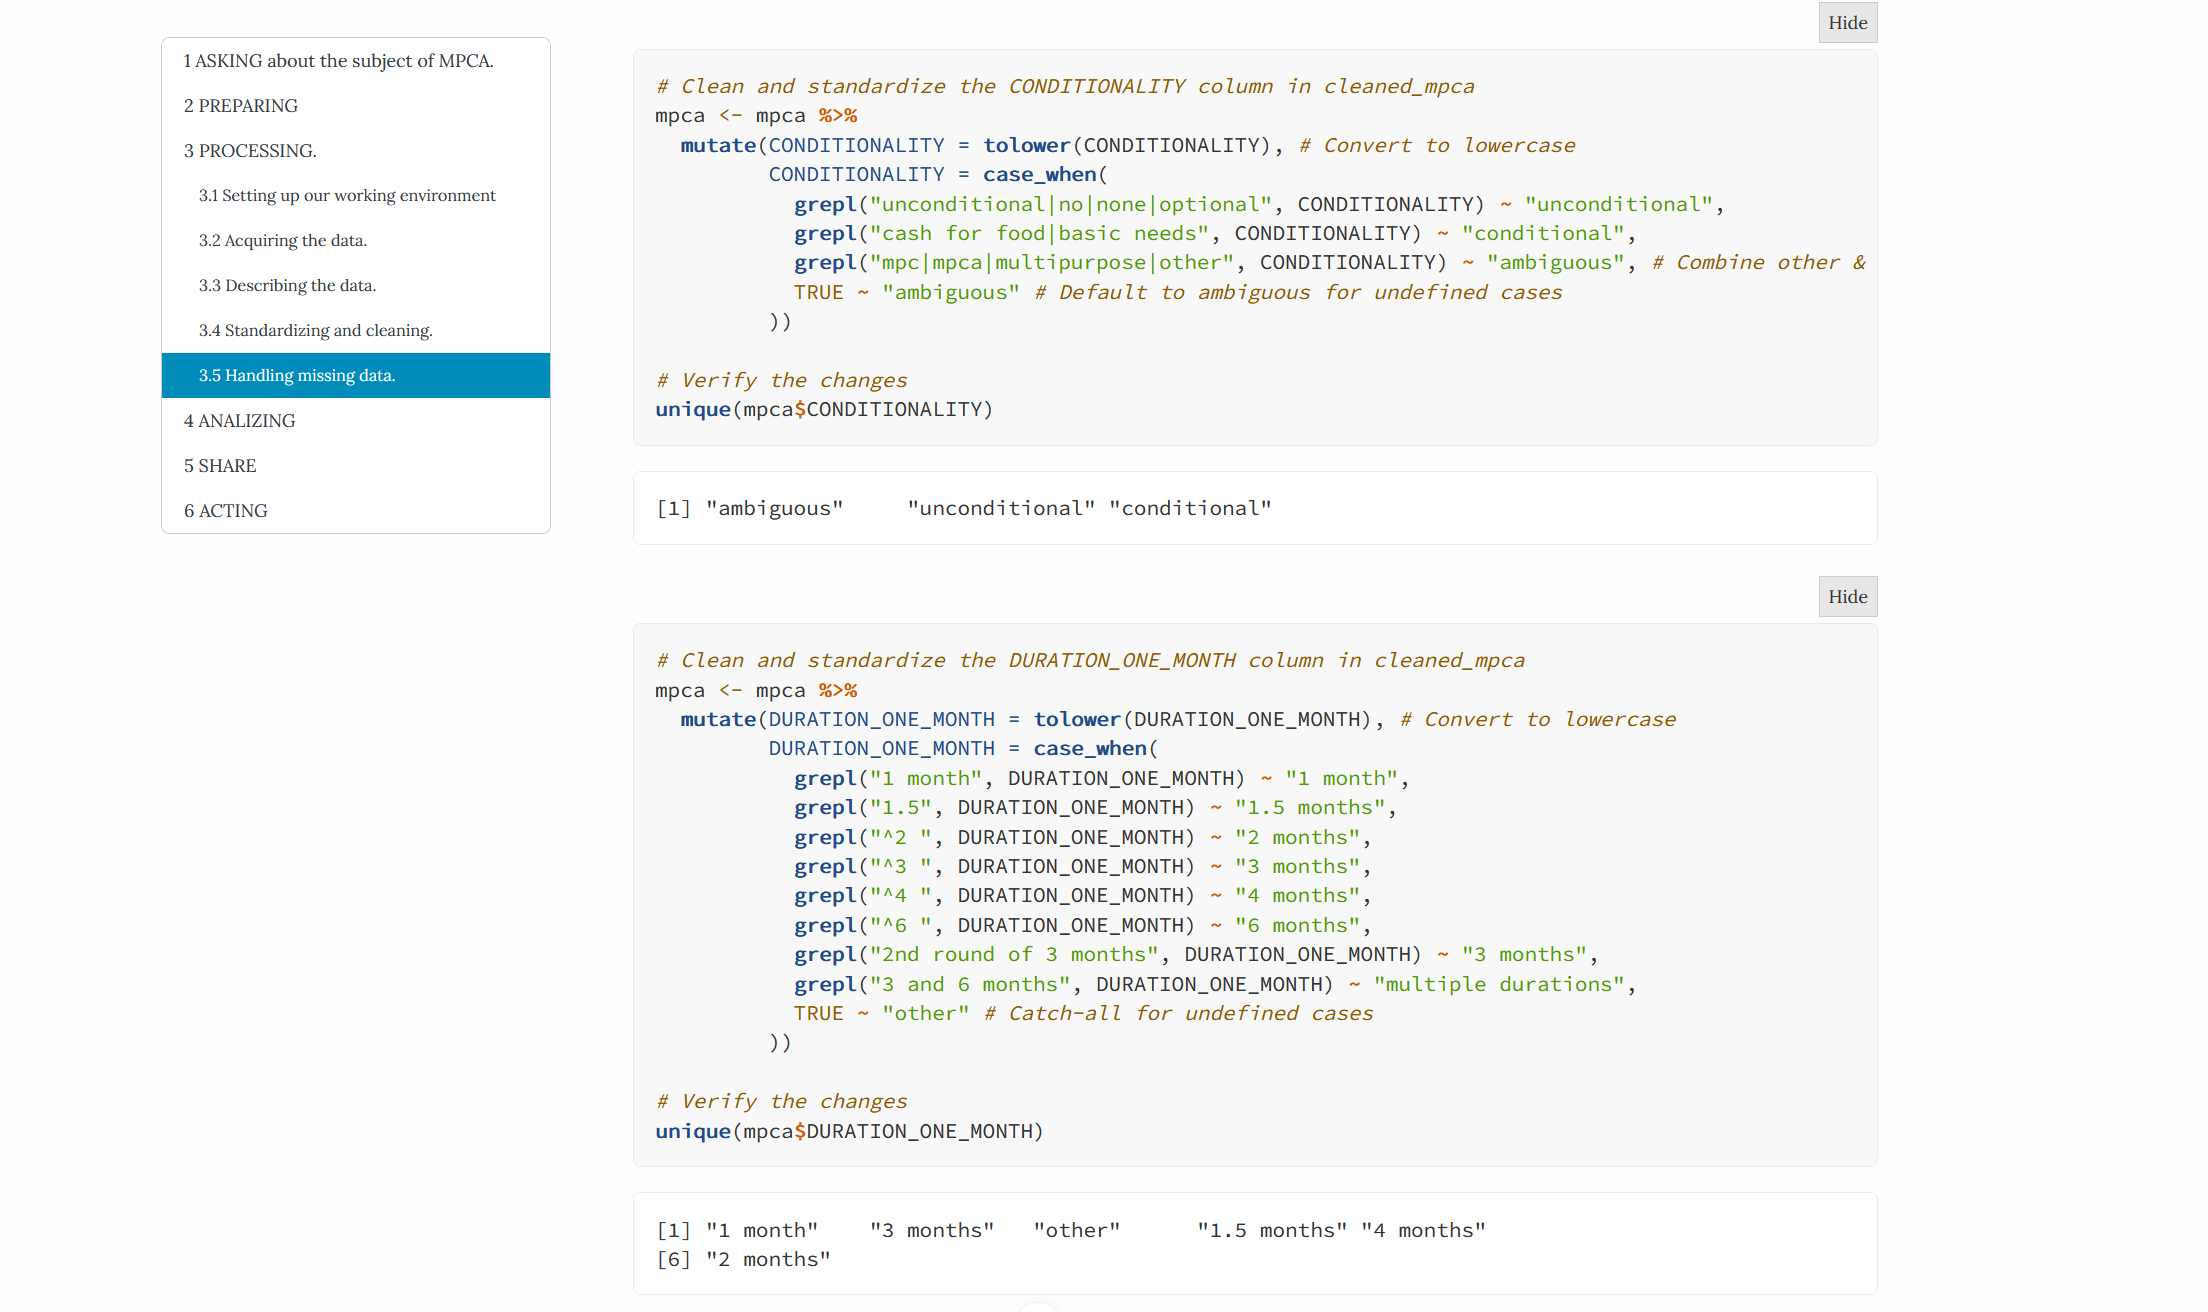Open '3.1 Setting up our working environment'
Image resolution: width=2208 pixels, height=1312 pixels.
click(355, 196)
